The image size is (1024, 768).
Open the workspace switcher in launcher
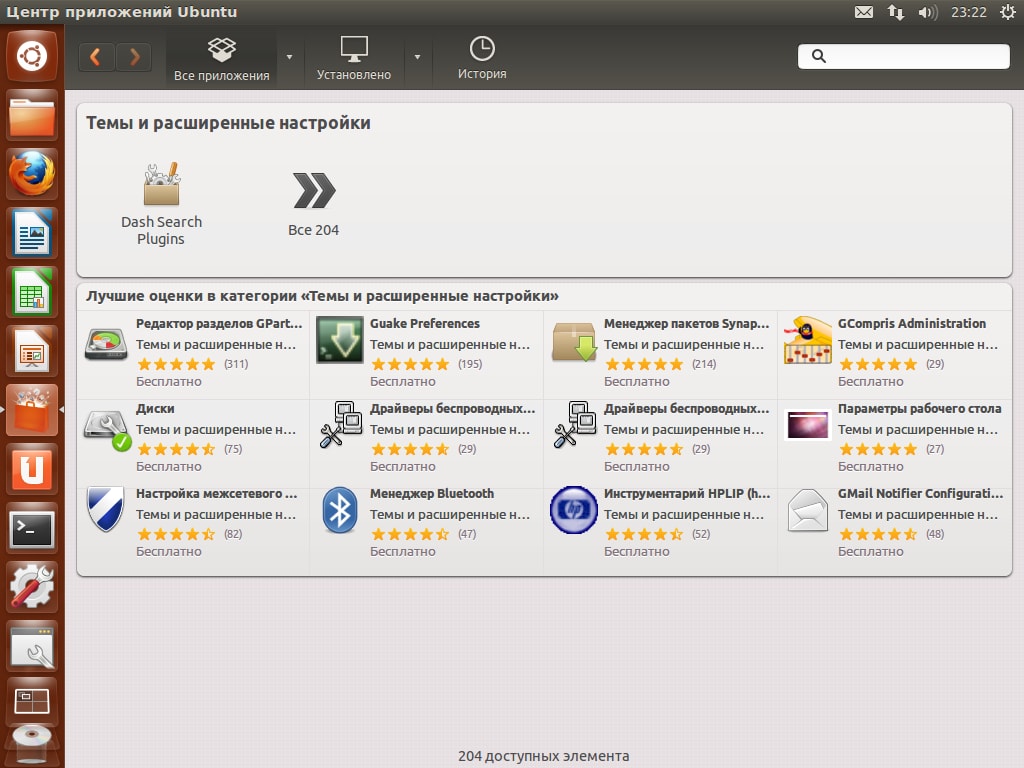pos(32,702)
